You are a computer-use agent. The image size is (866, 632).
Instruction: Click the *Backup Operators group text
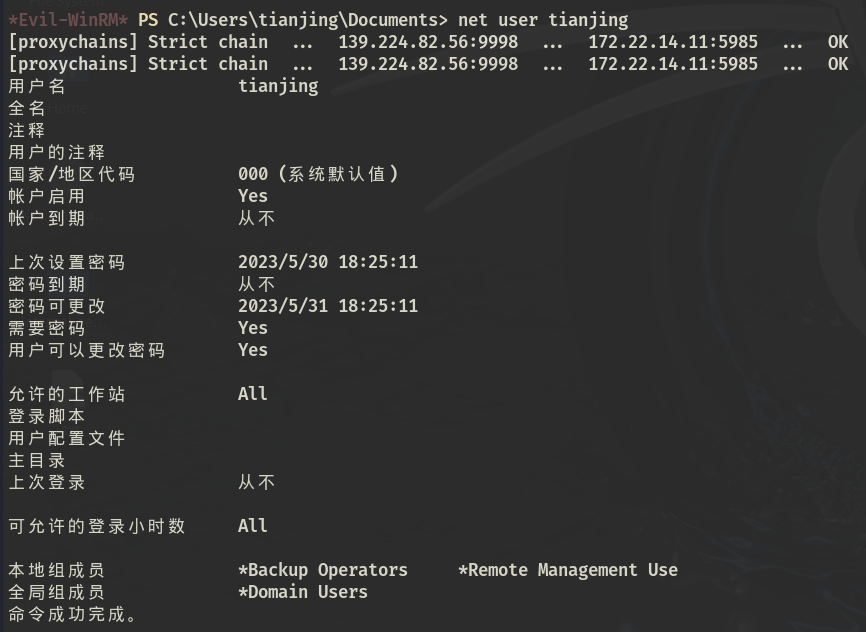pos(323,571)
